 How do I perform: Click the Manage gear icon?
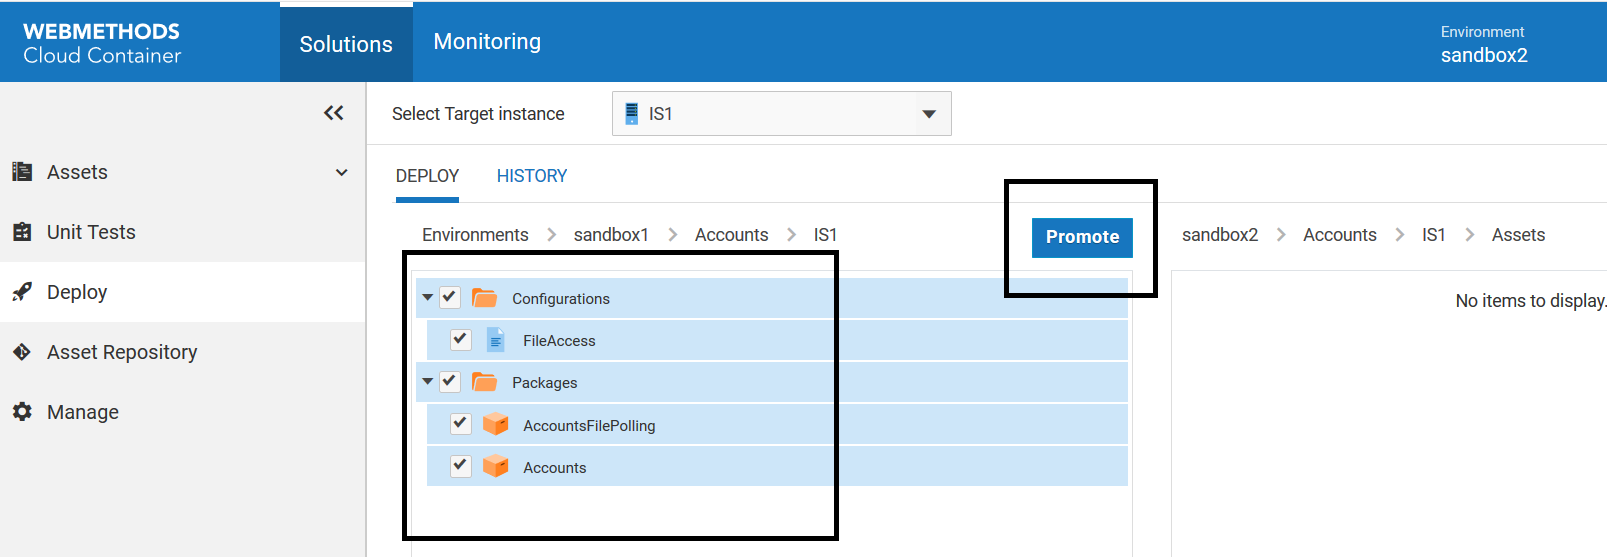point(22,412)
